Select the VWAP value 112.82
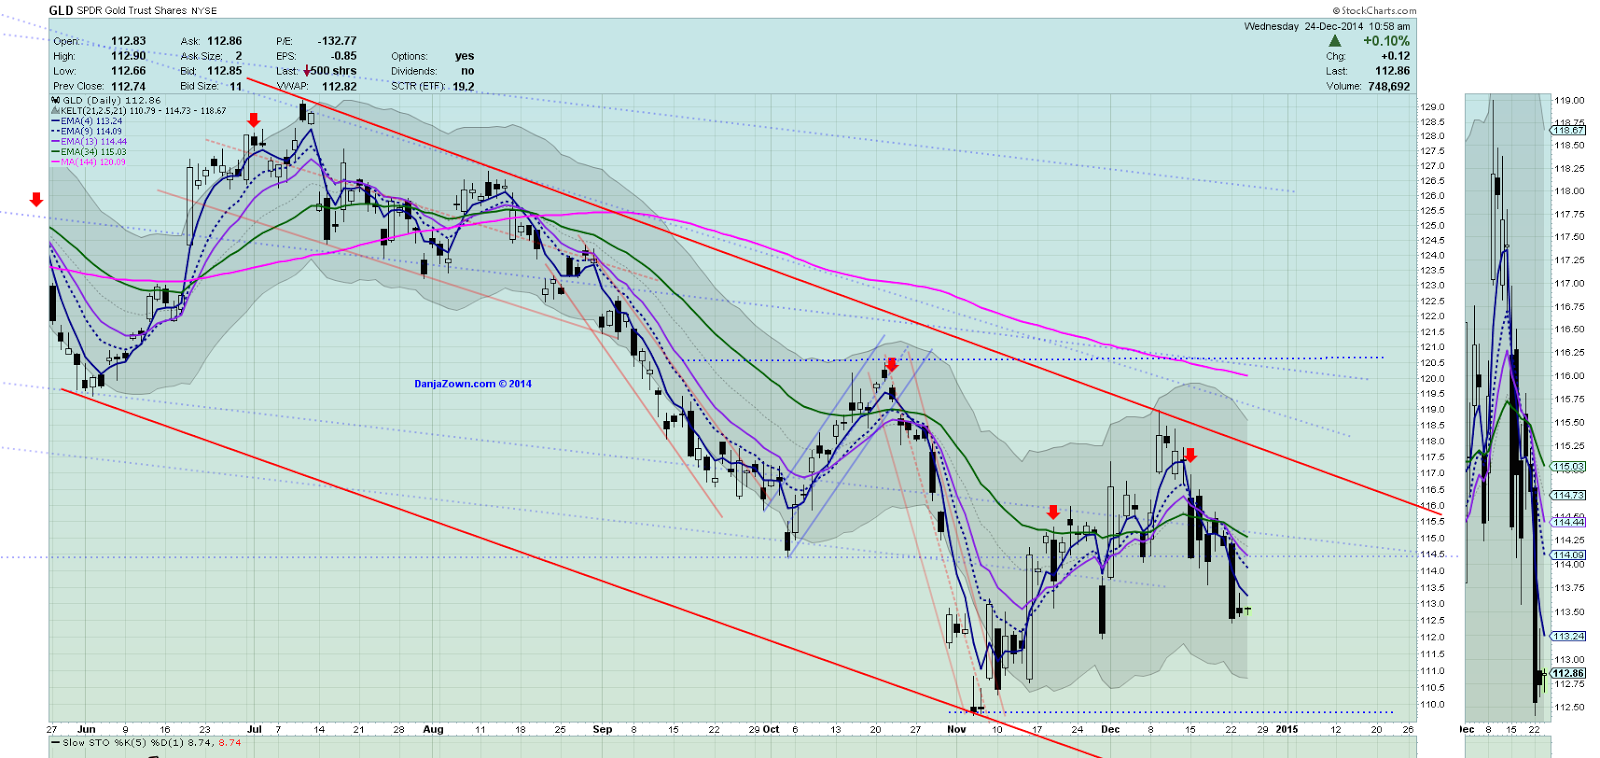Viewport: 1600px width, 758px height. 339,86
